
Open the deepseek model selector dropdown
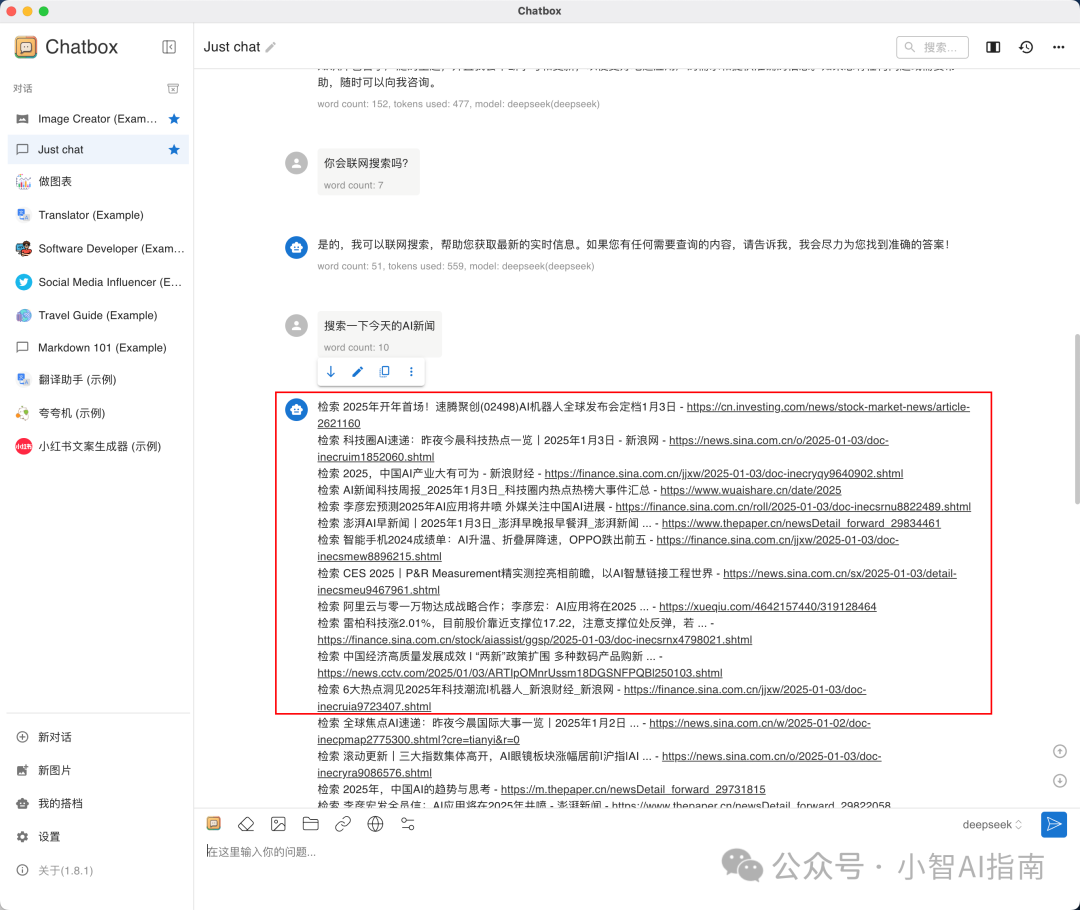[x=990, y=824]
